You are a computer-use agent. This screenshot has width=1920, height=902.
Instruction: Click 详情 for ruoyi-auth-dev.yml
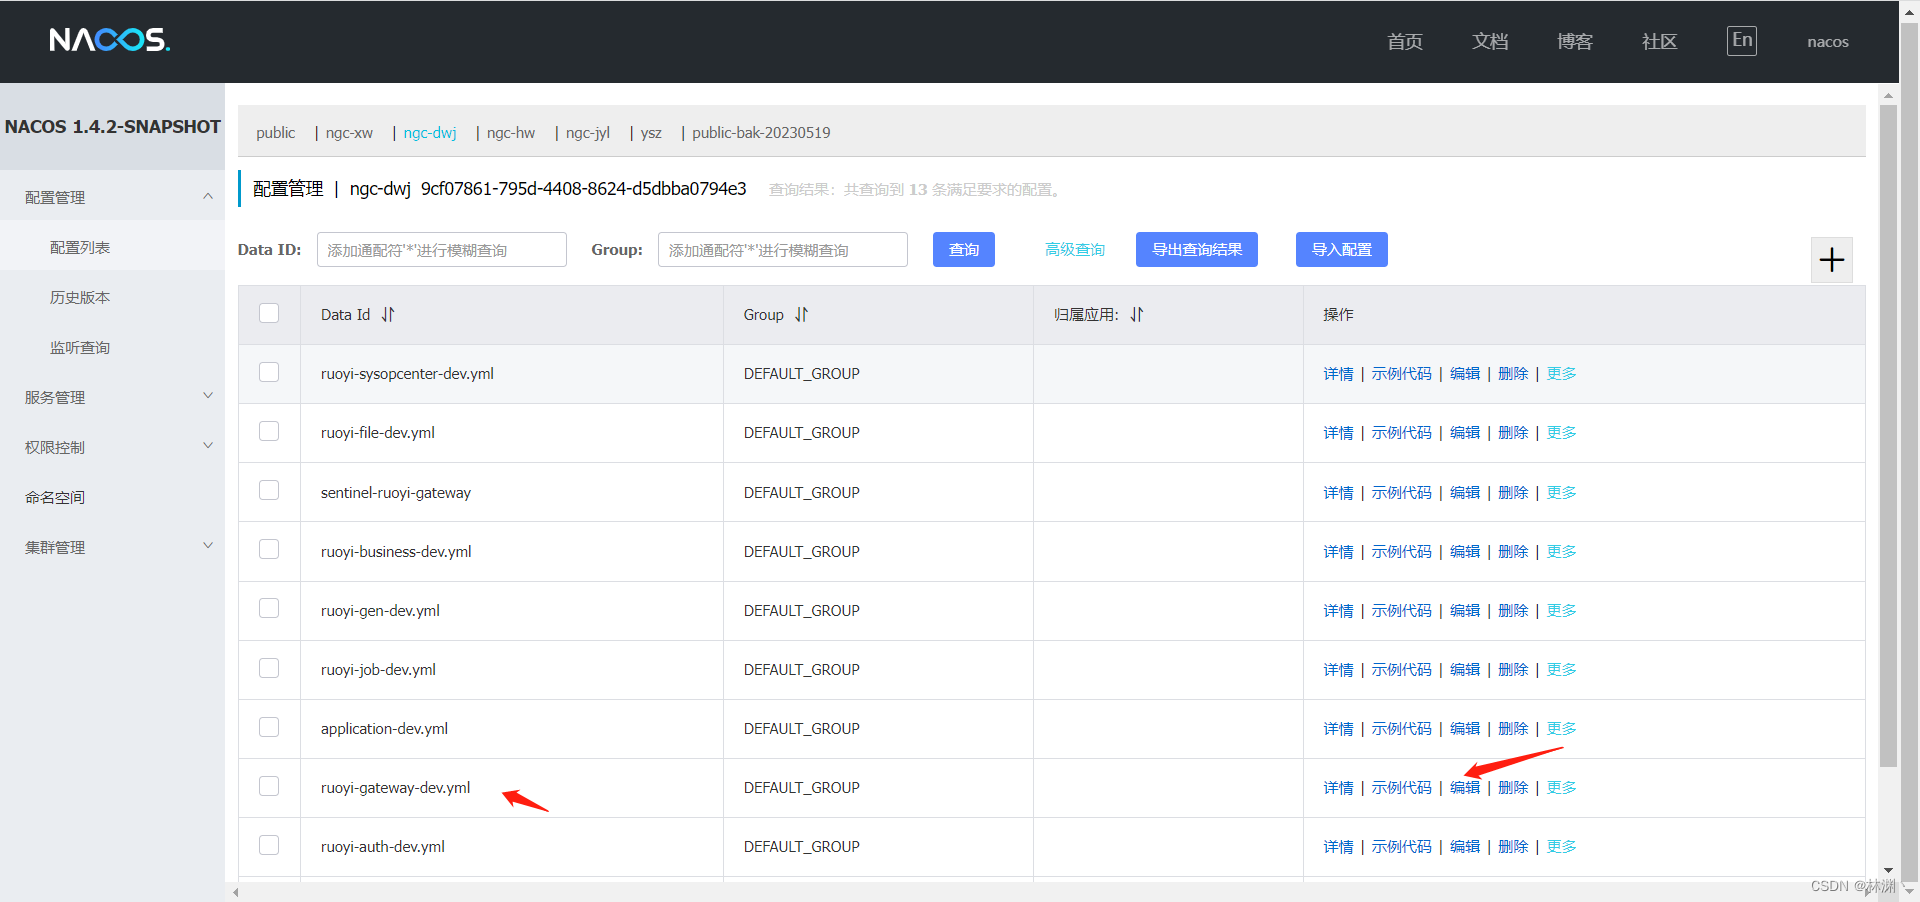pyautogui.click(x=1338, y=846)
